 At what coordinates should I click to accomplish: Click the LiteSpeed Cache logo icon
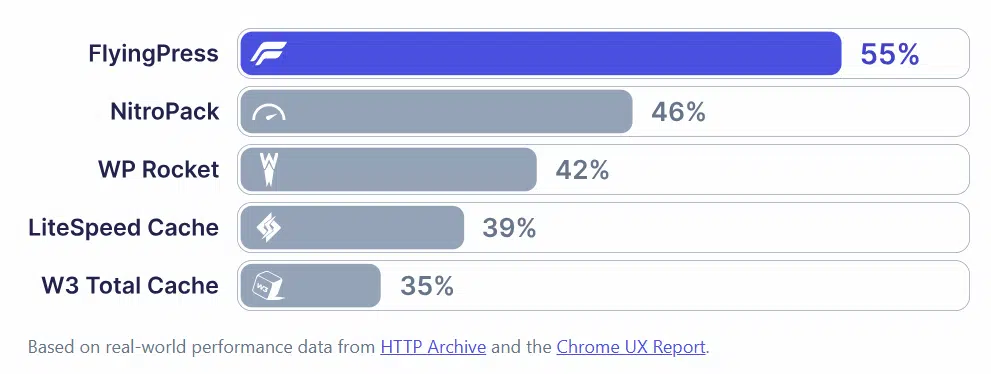tap(269, 227)
